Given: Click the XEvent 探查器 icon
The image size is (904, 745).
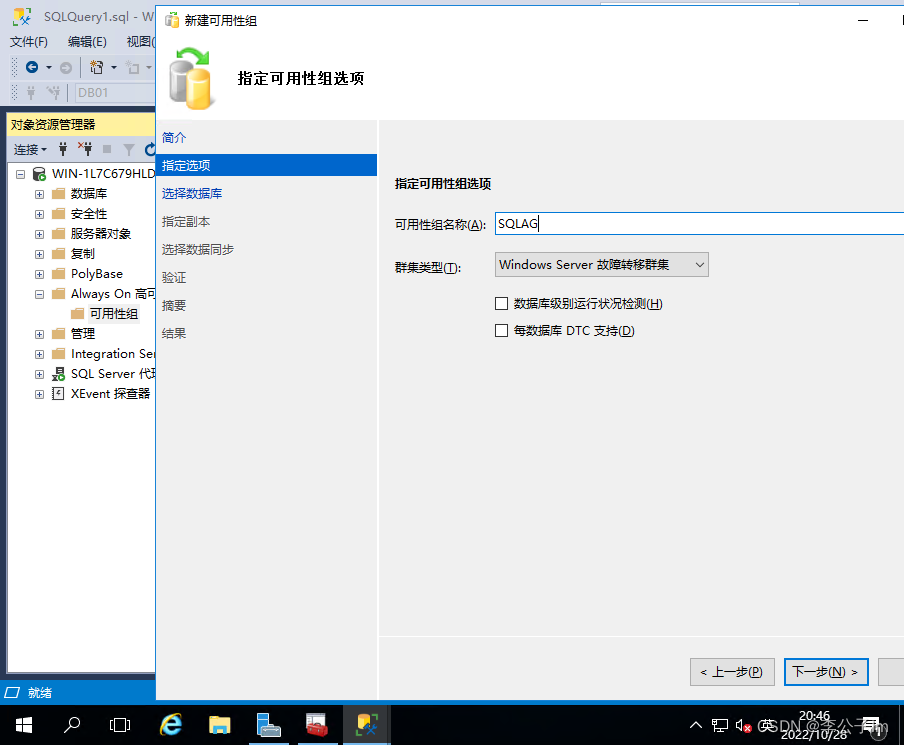Looking at the screenshot, I should (58, 394).
